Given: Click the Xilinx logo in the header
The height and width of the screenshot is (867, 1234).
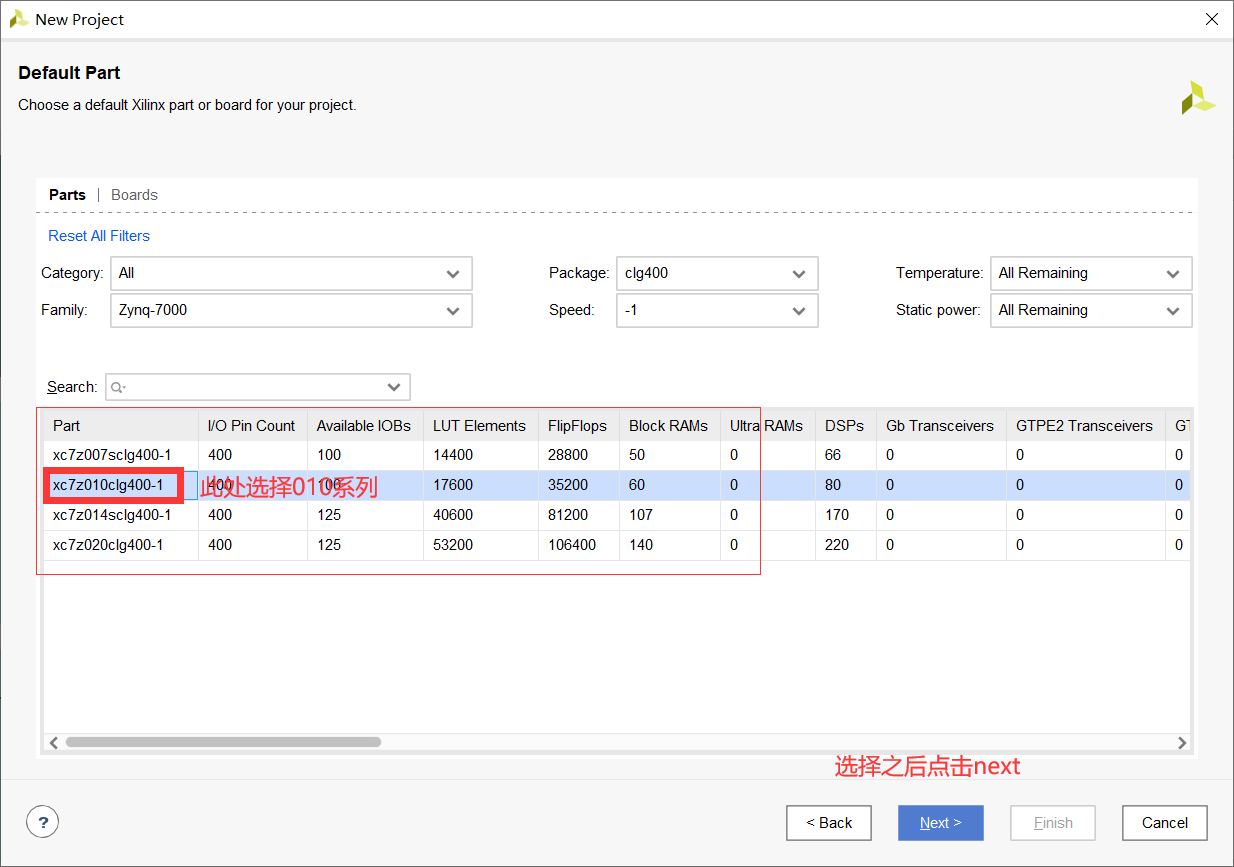Looking at the screenshot, I should click(x=1197, y=98).
